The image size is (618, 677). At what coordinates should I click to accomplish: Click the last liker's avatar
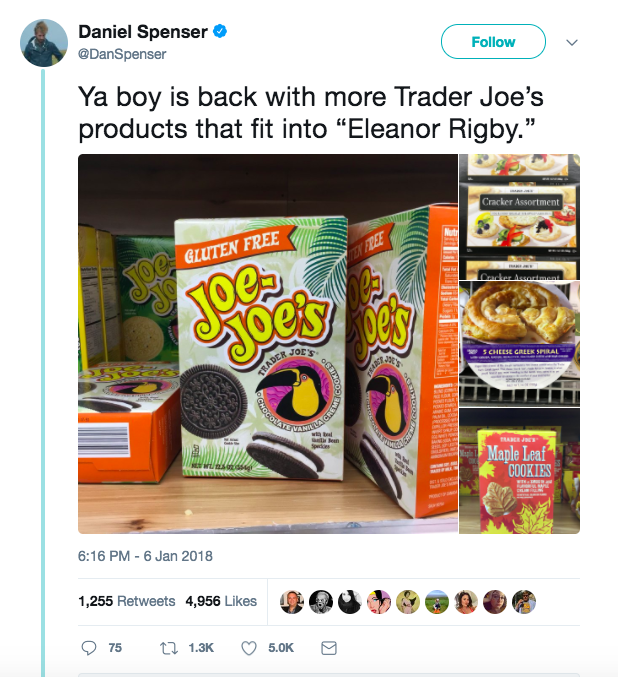click(524, 601)
